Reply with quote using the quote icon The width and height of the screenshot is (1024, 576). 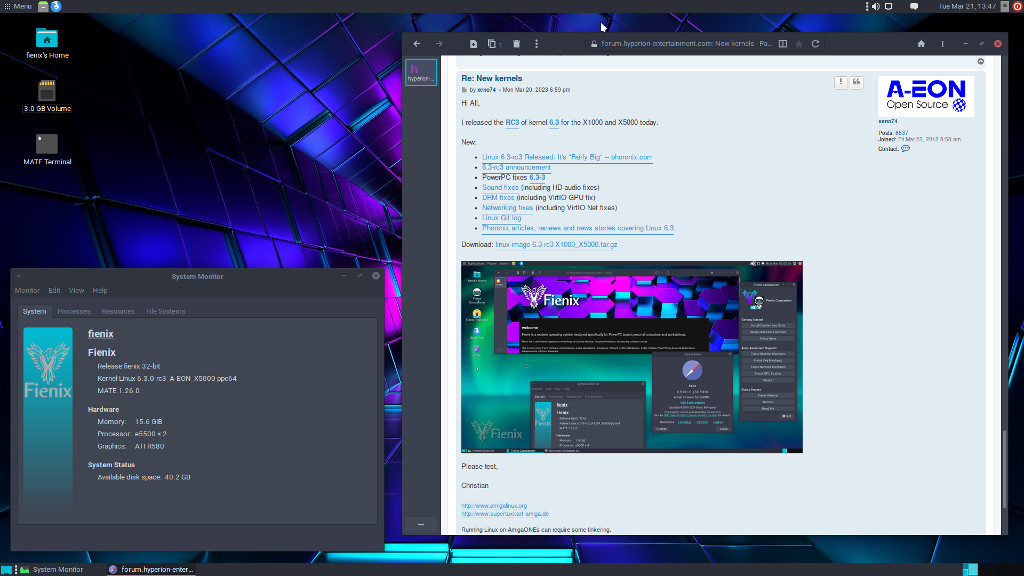click(856, 82)
